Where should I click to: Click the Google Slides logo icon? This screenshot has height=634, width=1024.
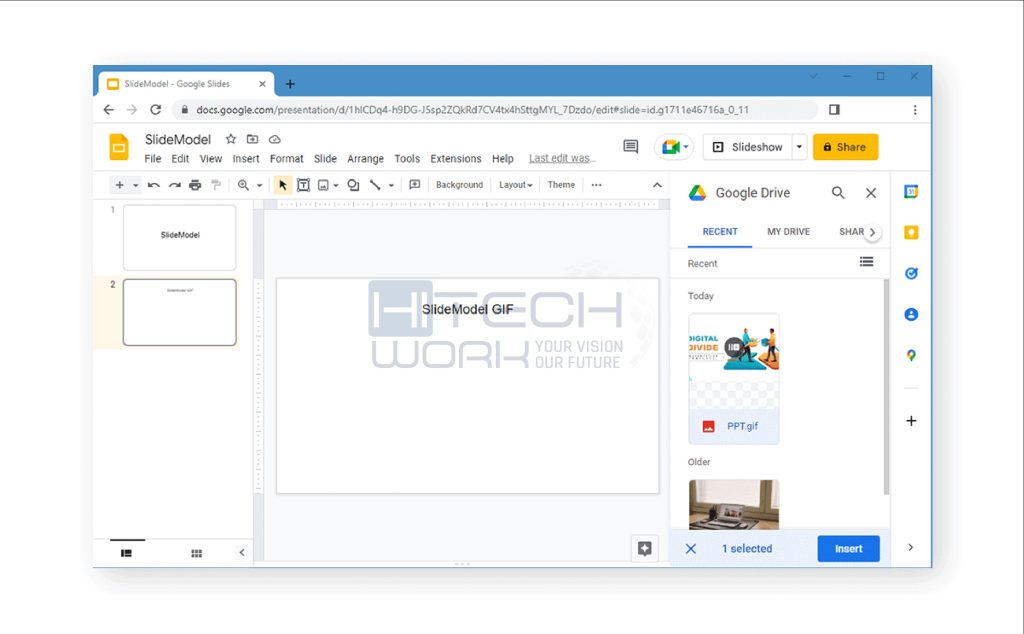click(x=119, y=147)
